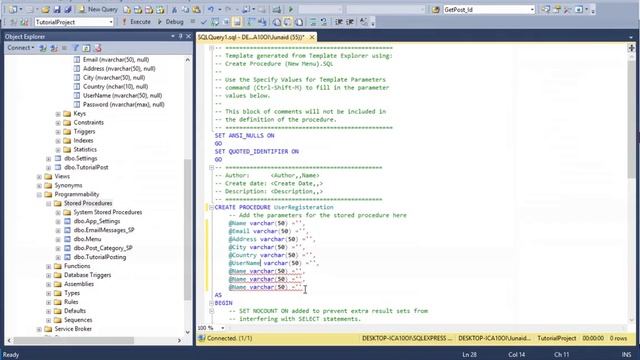Screen dimensions: 640x360
Task: Parse the query with the checkmark icon
Action: coord(204,22)
